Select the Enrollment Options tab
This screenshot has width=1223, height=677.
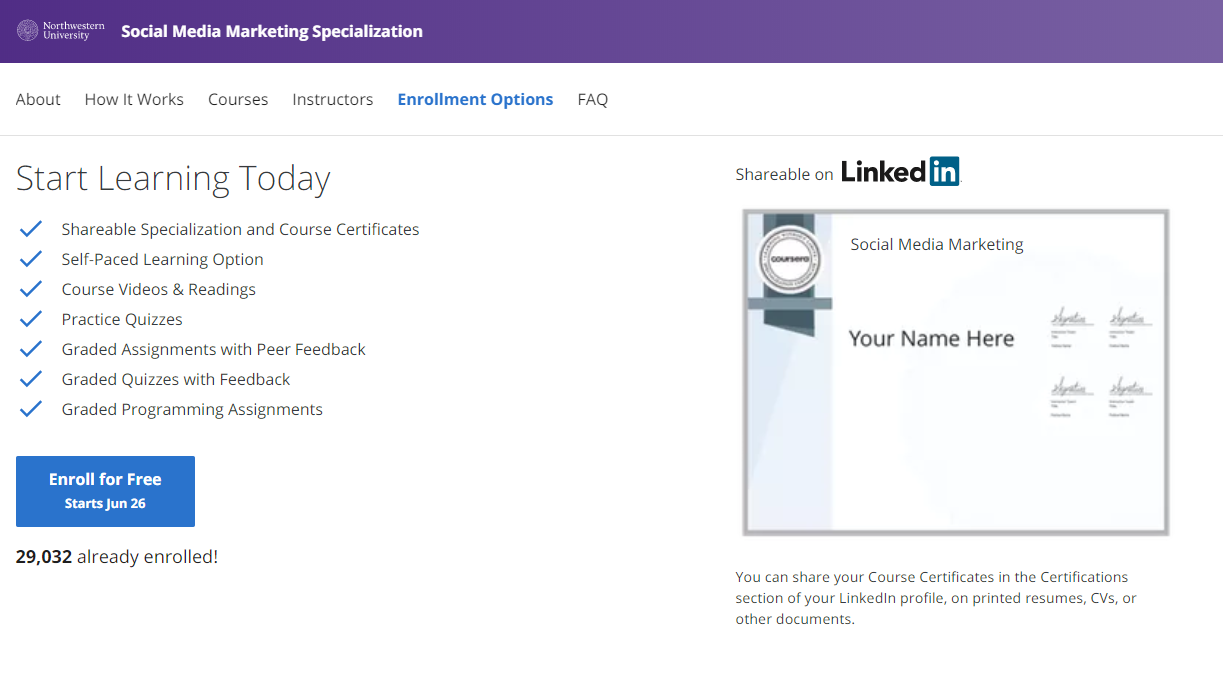[475, 99]
